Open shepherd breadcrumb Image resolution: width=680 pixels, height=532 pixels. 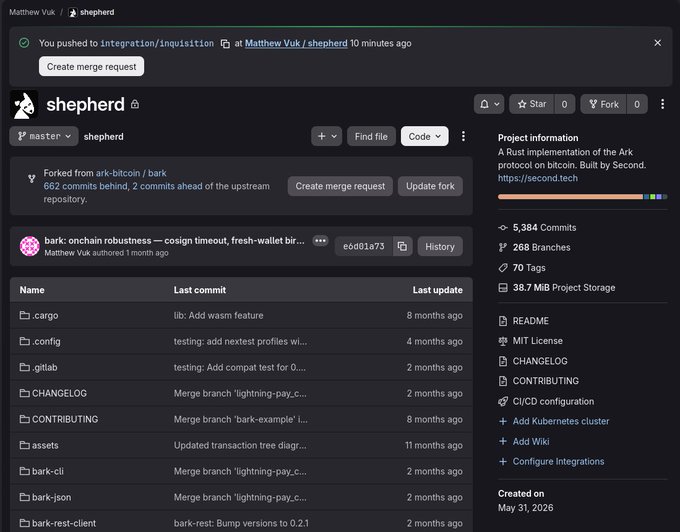tap(92, 12)
